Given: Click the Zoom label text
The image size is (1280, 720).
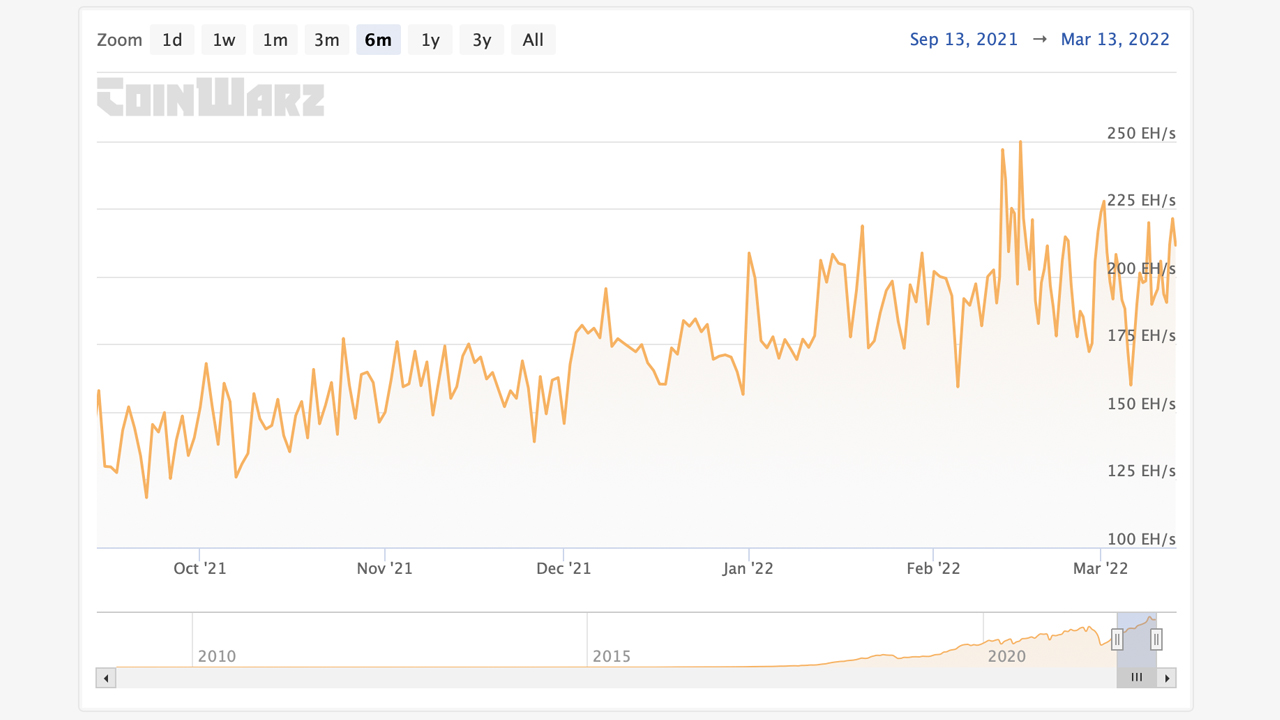Looking at the screenshot, I should (x=120, y=40).
